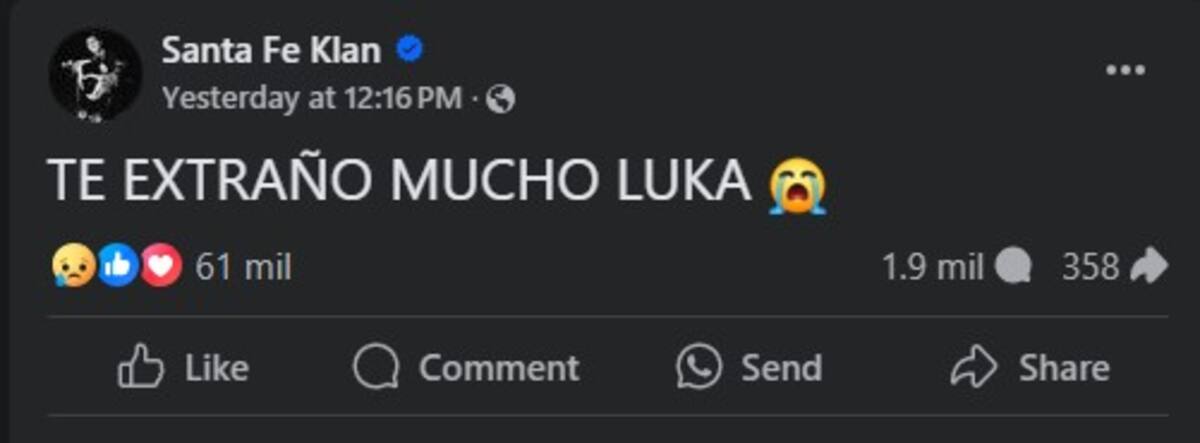Image resolution: width=1200 pixels, height=443 pixels.
Task: Like the post
Action: (183, 367)
